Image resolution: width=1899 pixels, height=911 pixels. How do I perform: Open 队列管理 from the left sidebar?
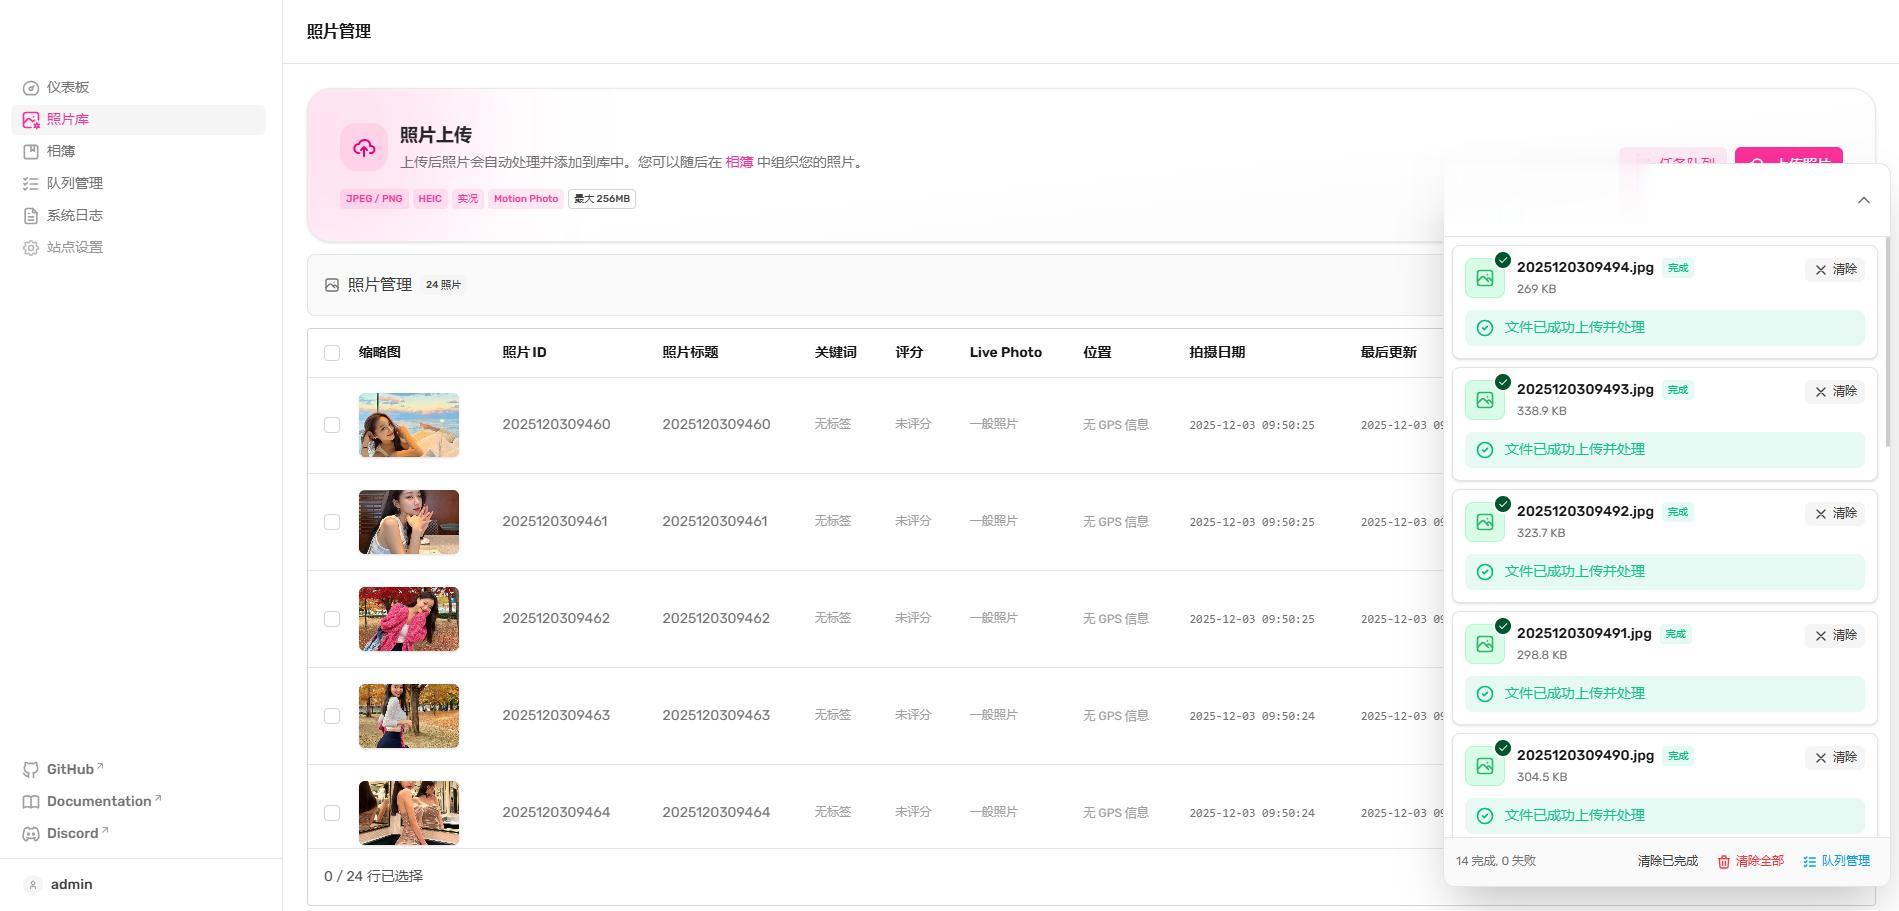click(x=138, y=183)
